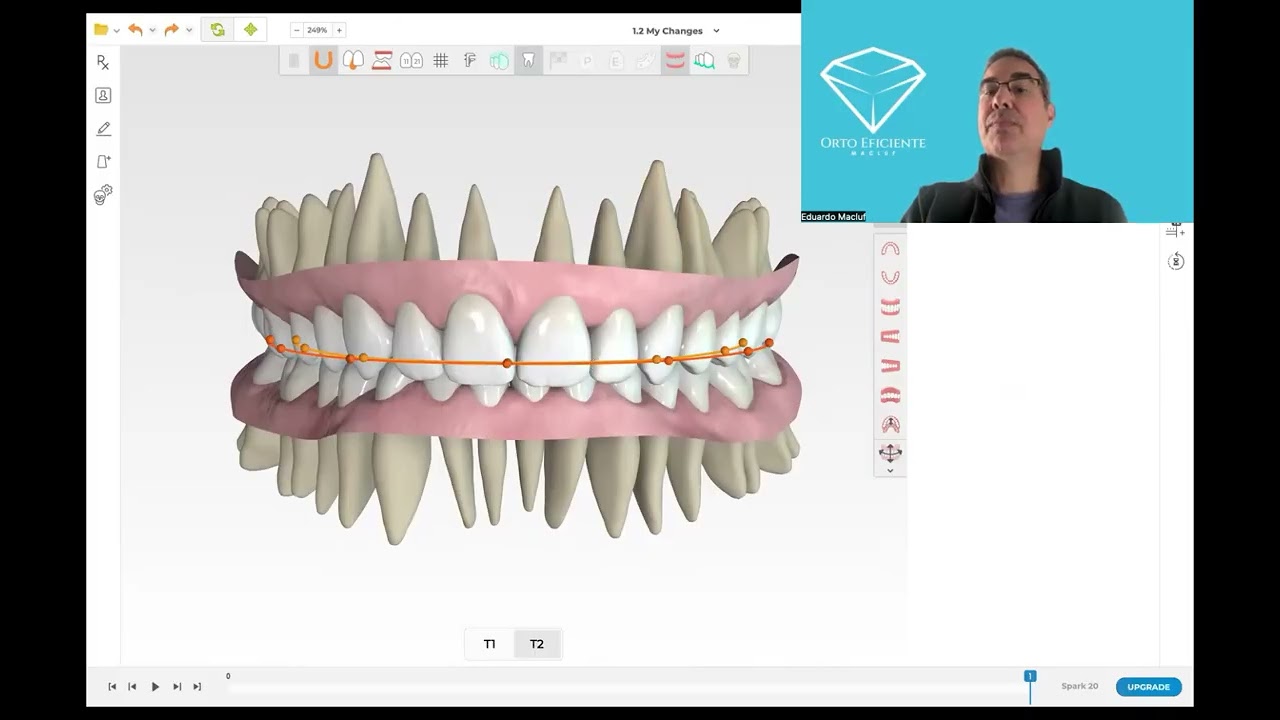Open the patient profile icon

(x=103, y=95)
